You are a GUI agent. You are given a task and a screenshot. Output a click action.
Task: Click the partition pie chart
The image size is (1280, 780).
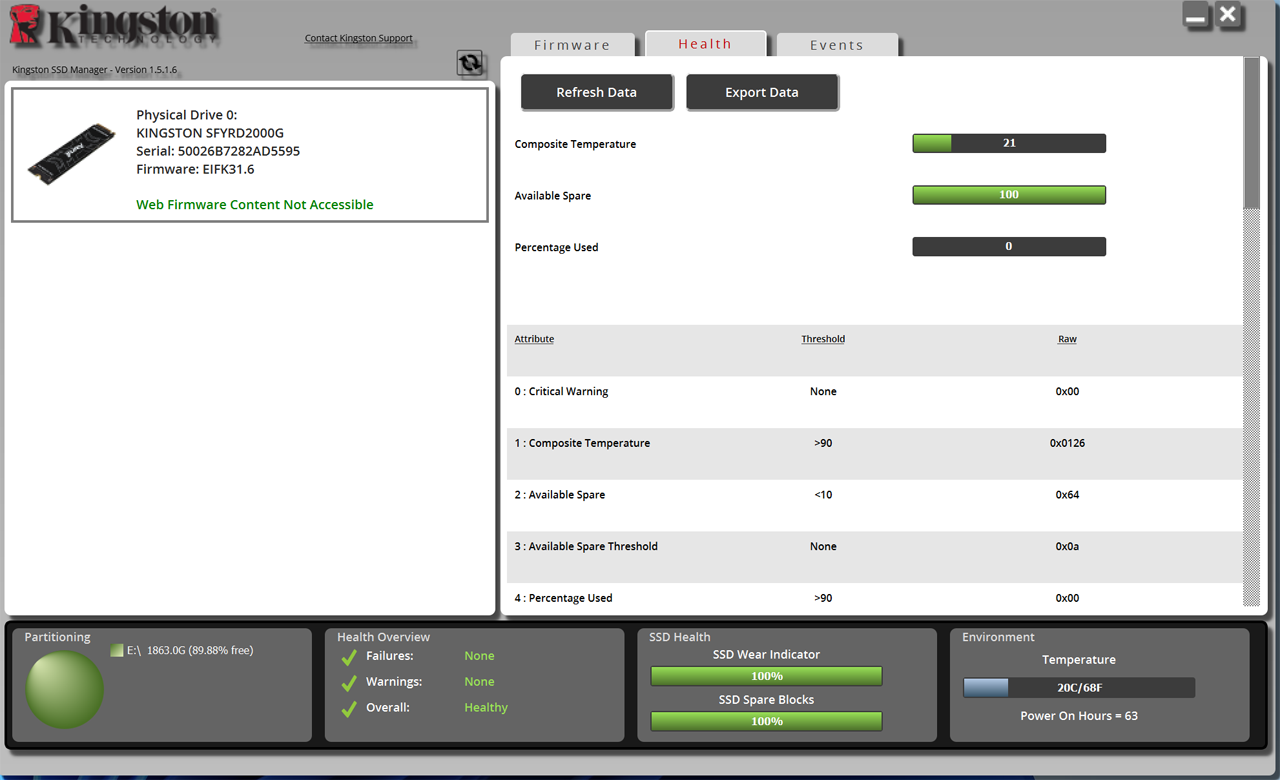click(64, 690)
